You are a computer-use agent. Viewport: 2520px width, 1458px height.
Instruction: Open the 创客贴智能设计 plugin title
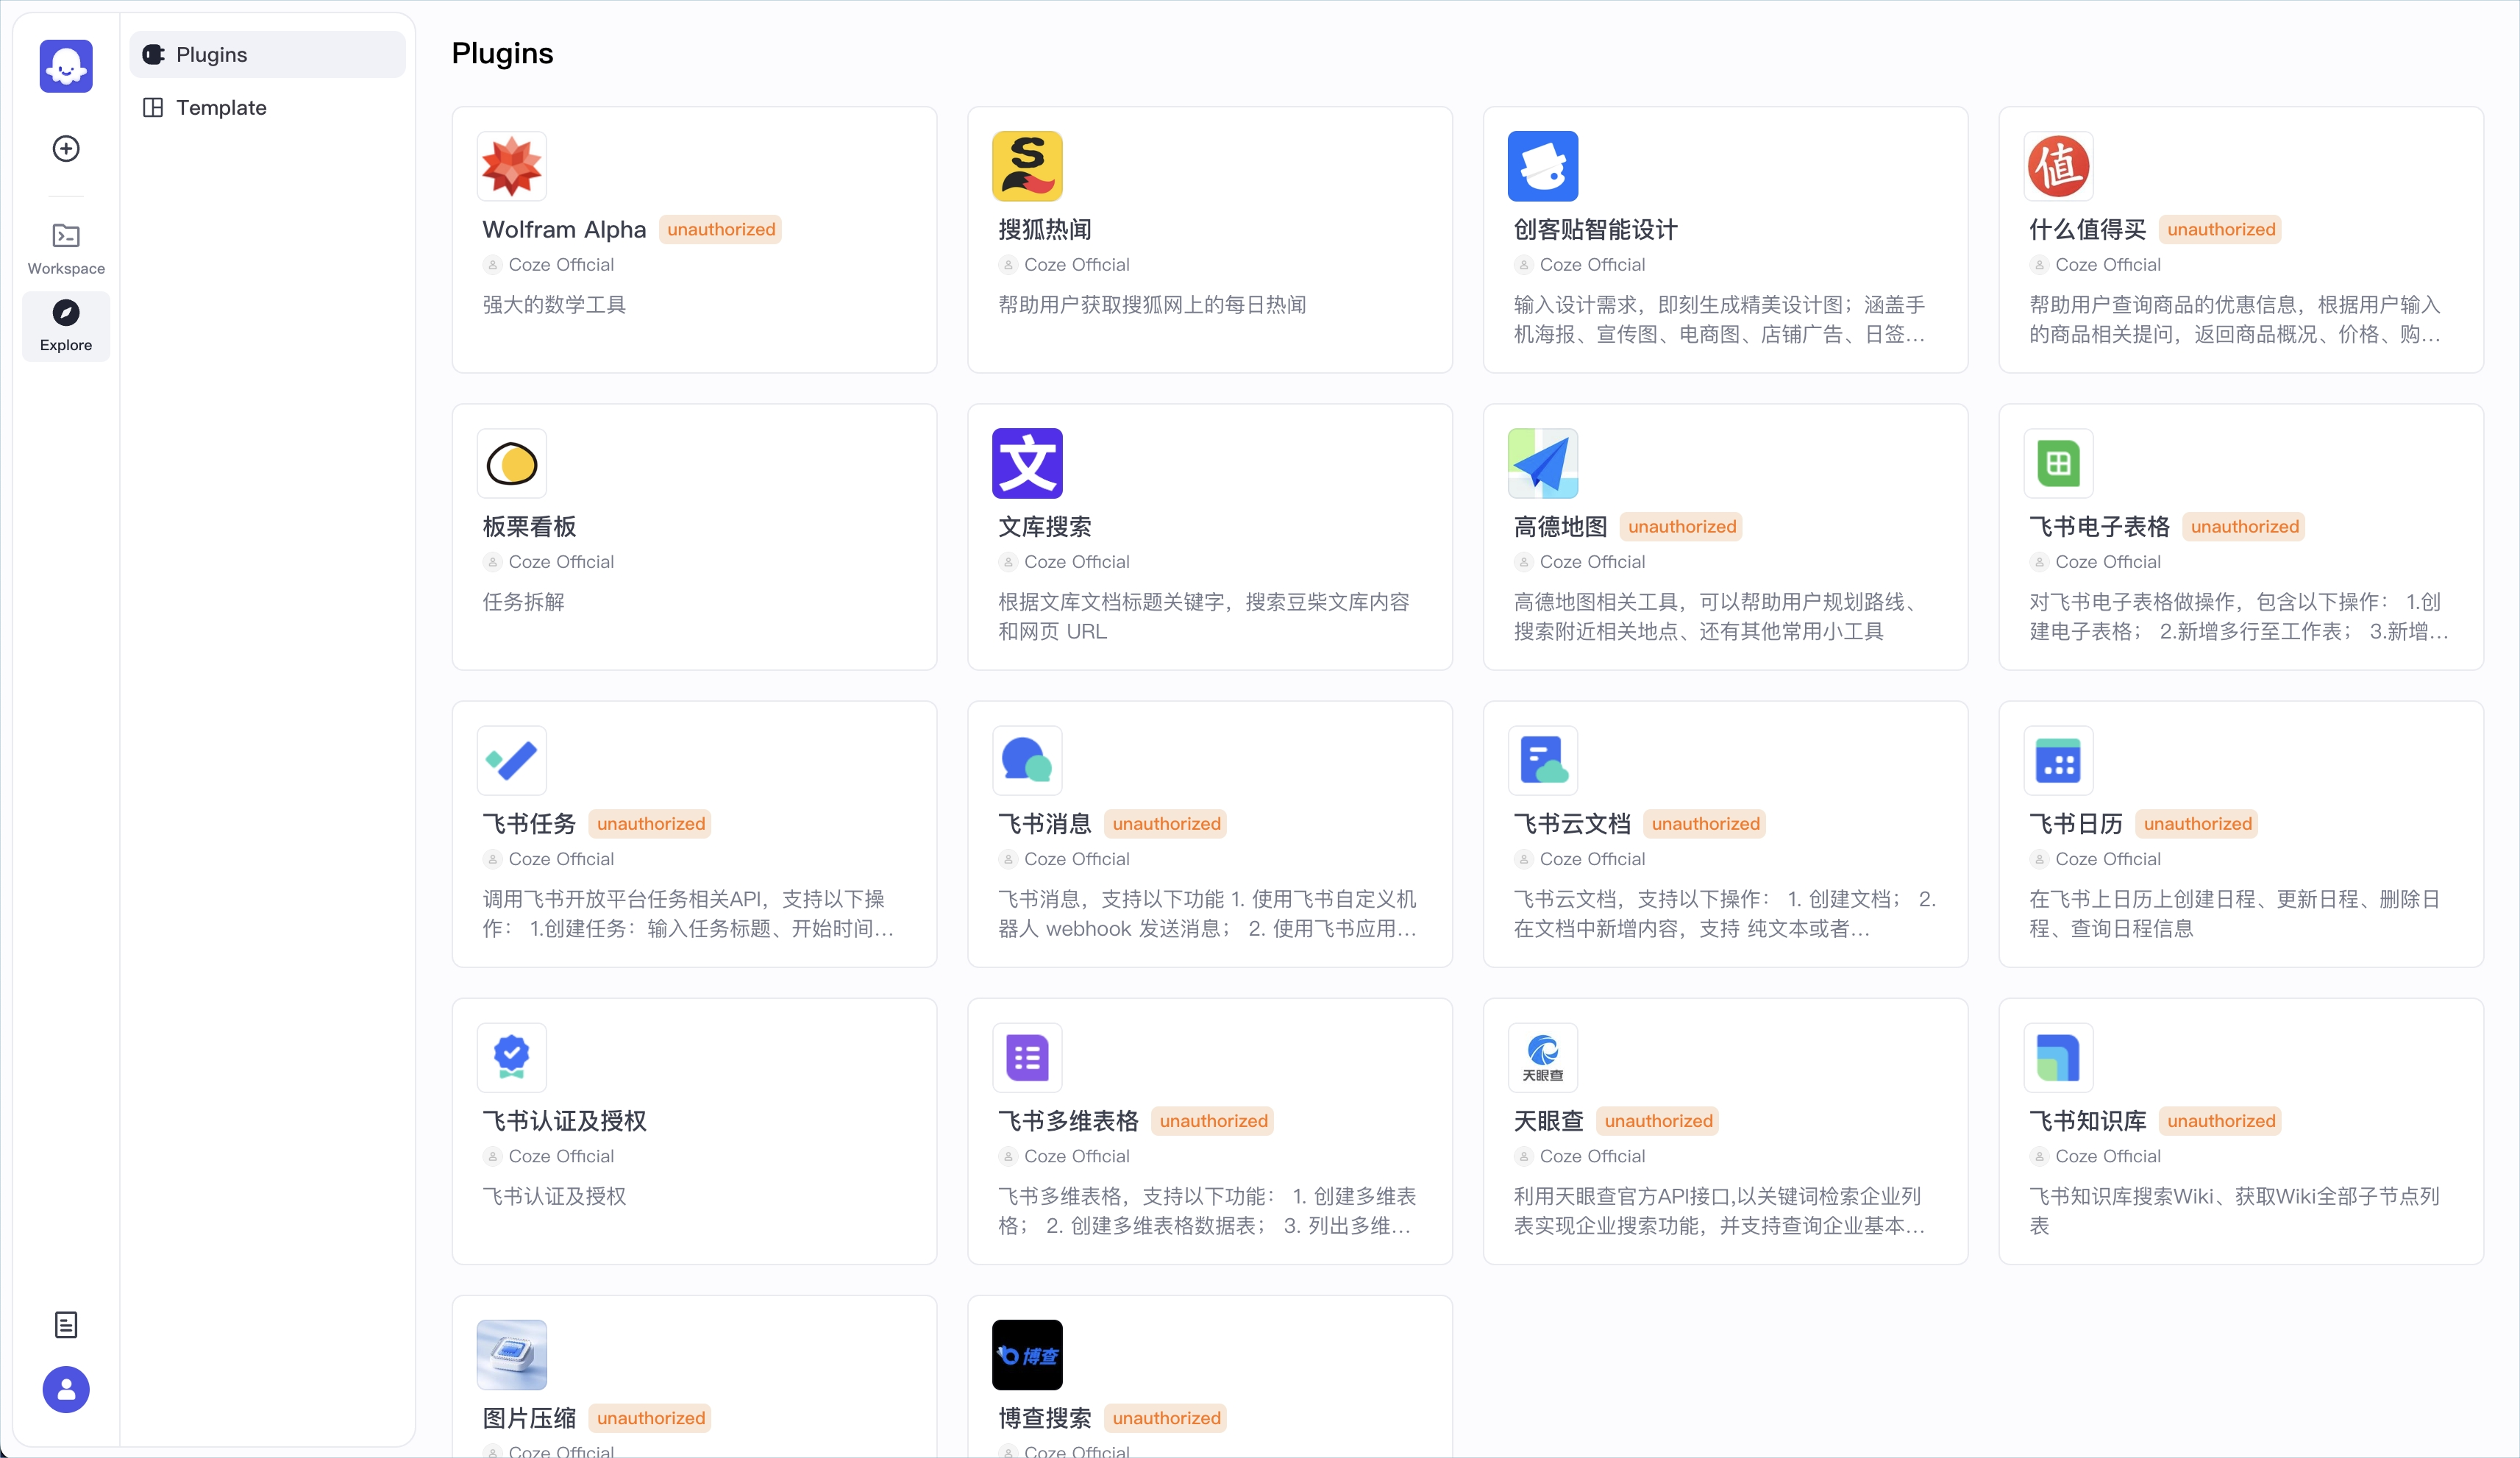tap(1595, 230)
